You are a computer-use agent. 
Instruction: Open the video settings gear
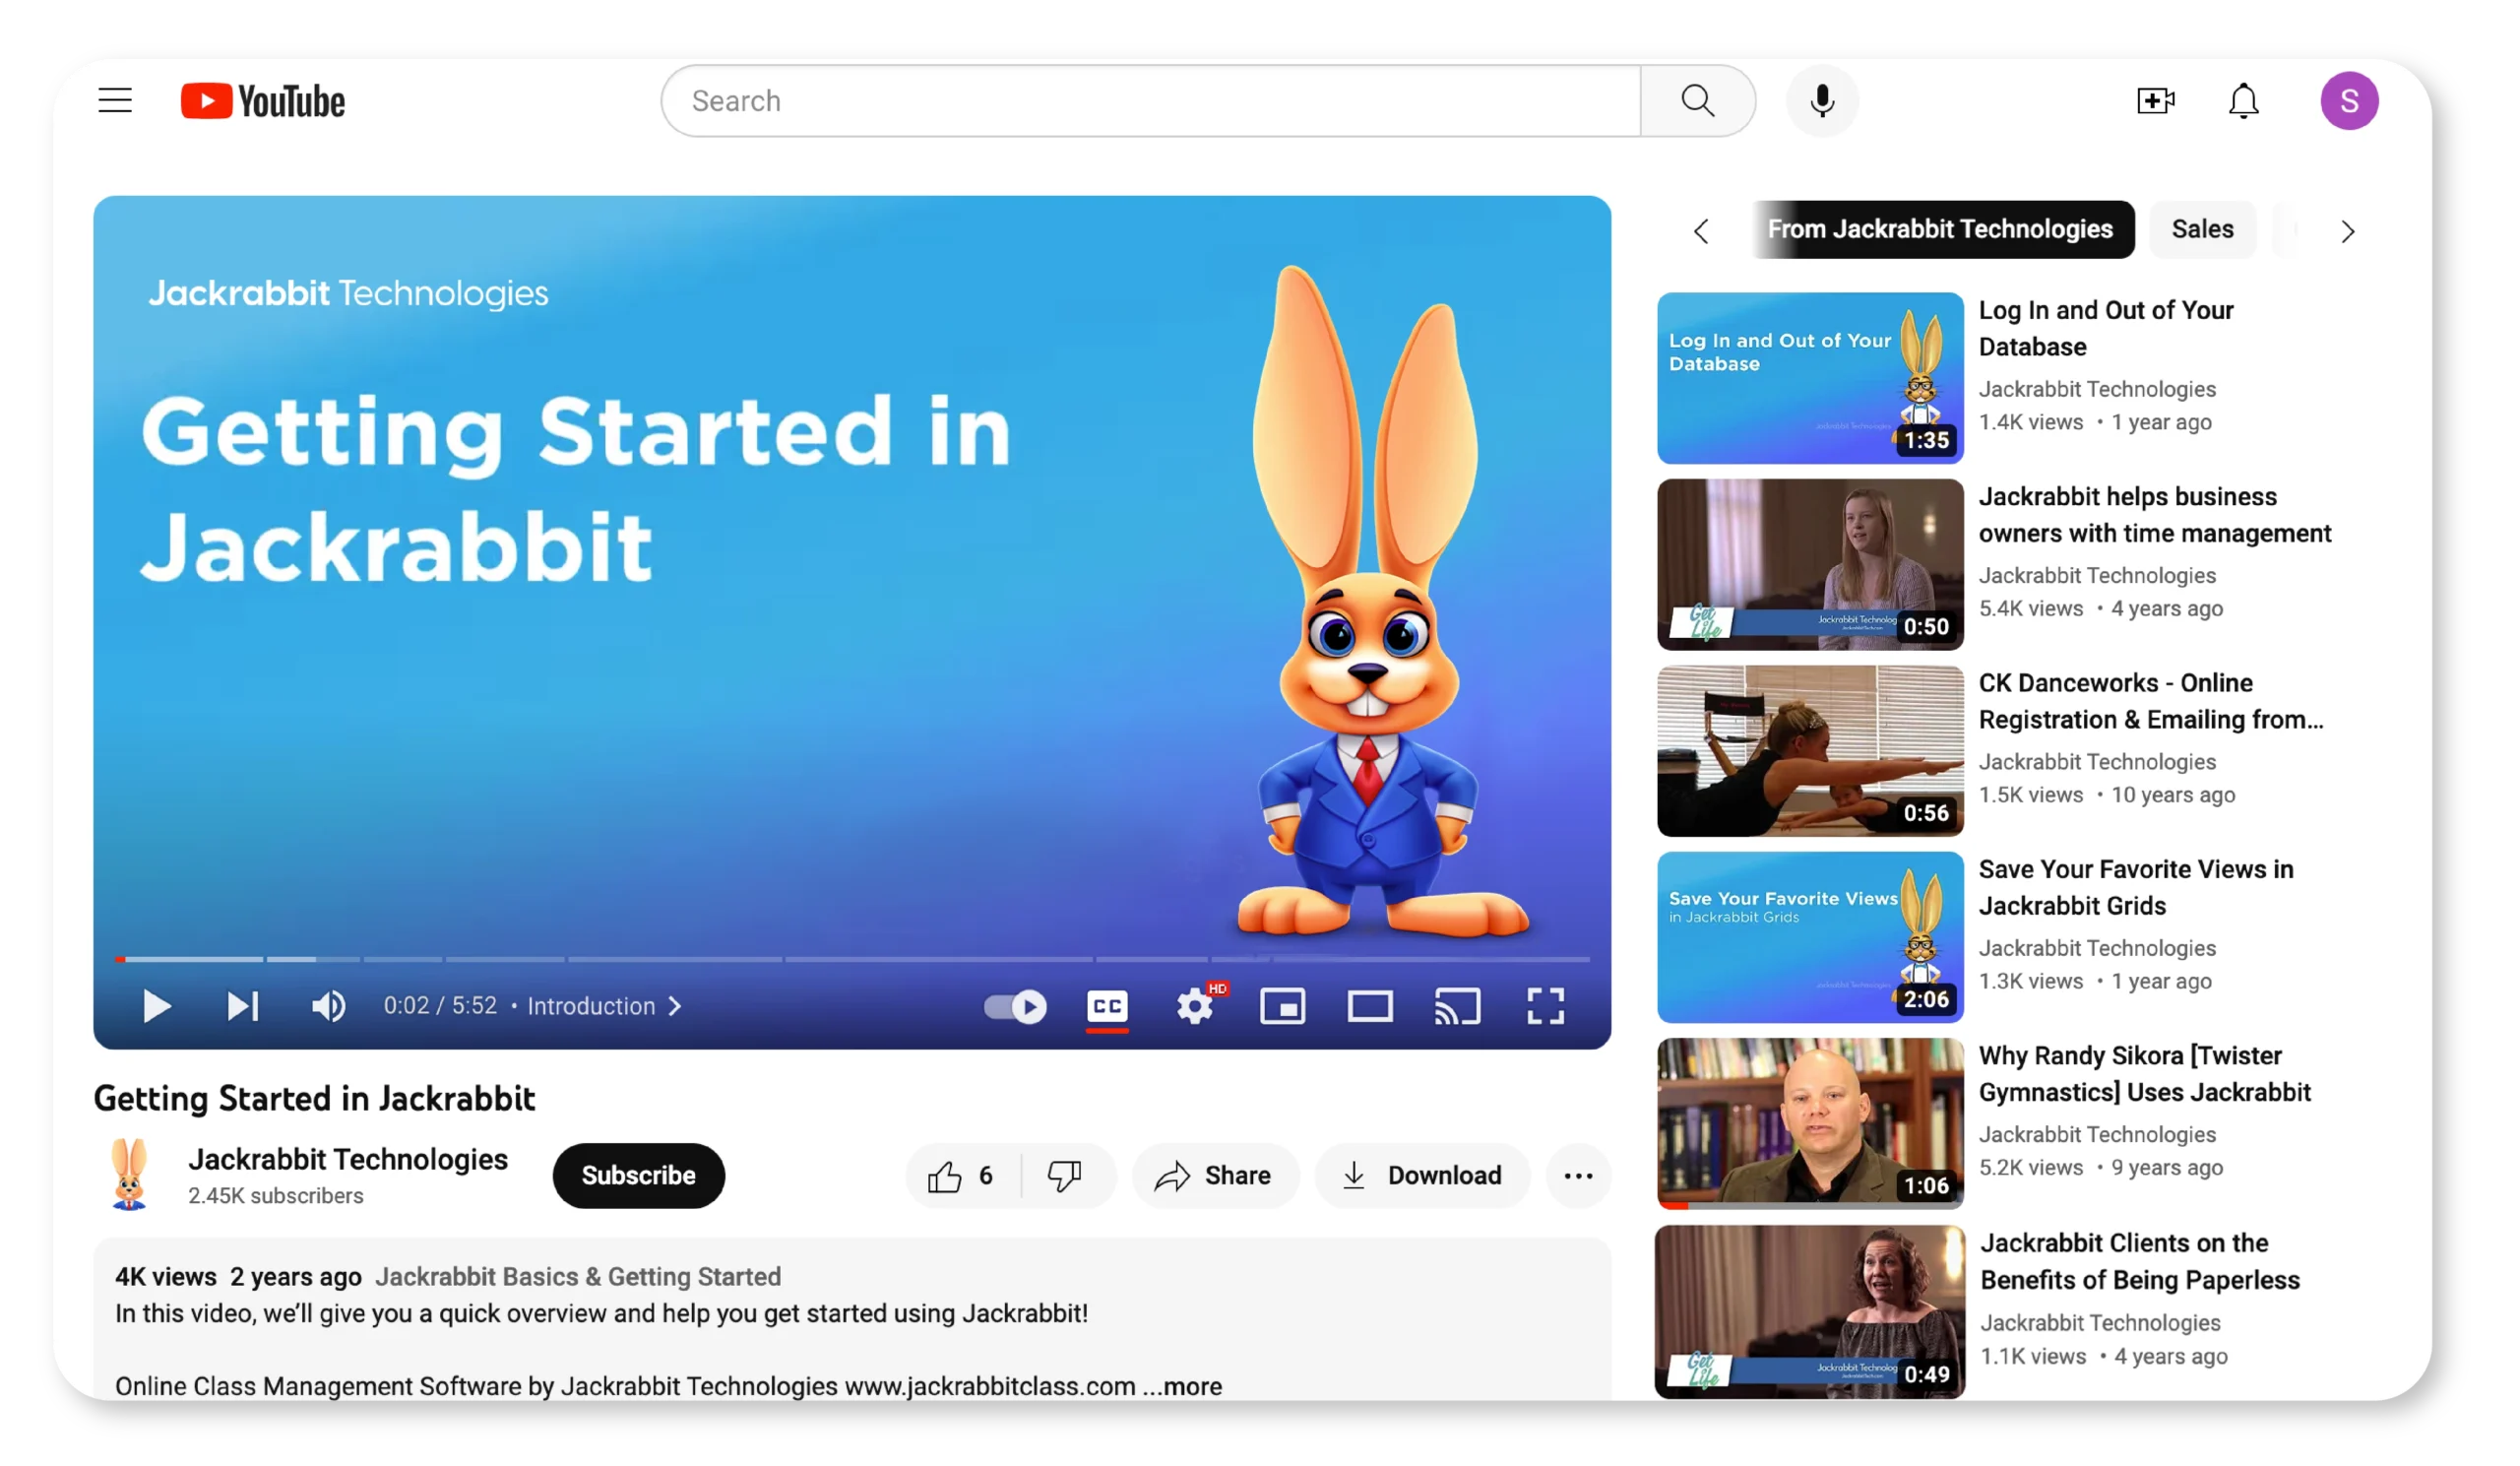[1194, 1007]
